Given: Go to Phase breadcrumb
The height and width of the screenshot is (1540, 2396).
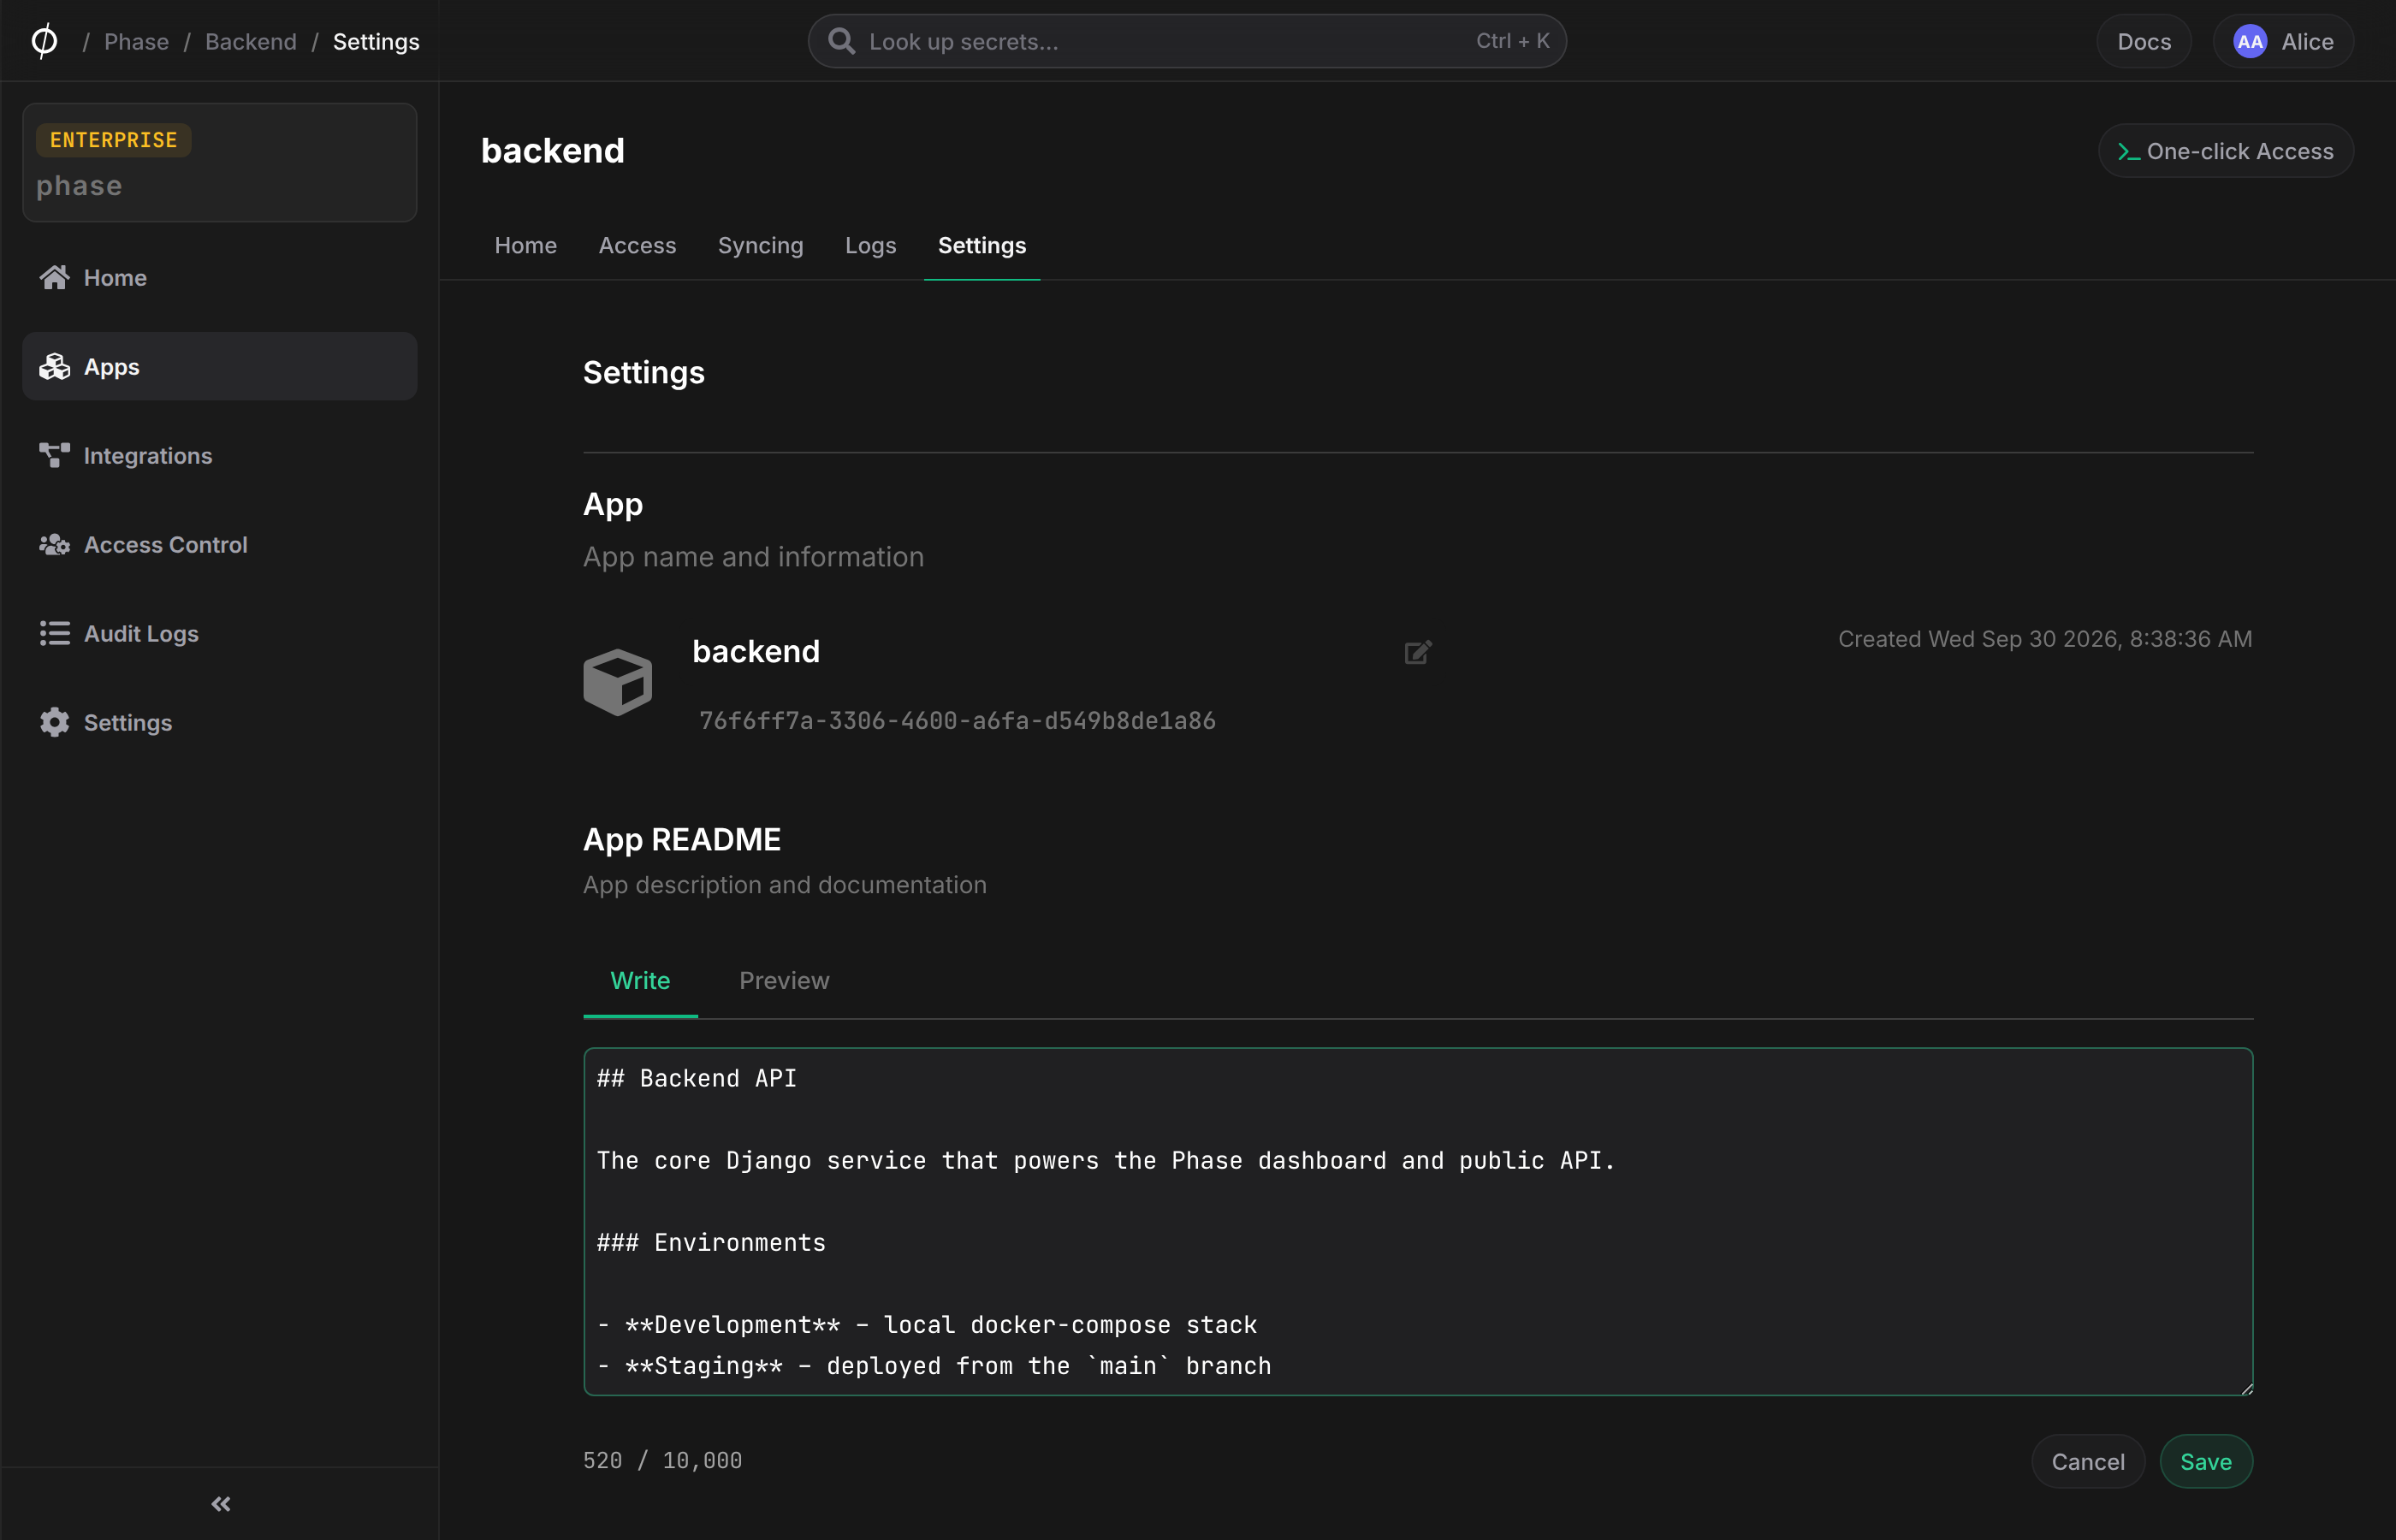Looking at the screenshot, I should click(x=136, y=41).
